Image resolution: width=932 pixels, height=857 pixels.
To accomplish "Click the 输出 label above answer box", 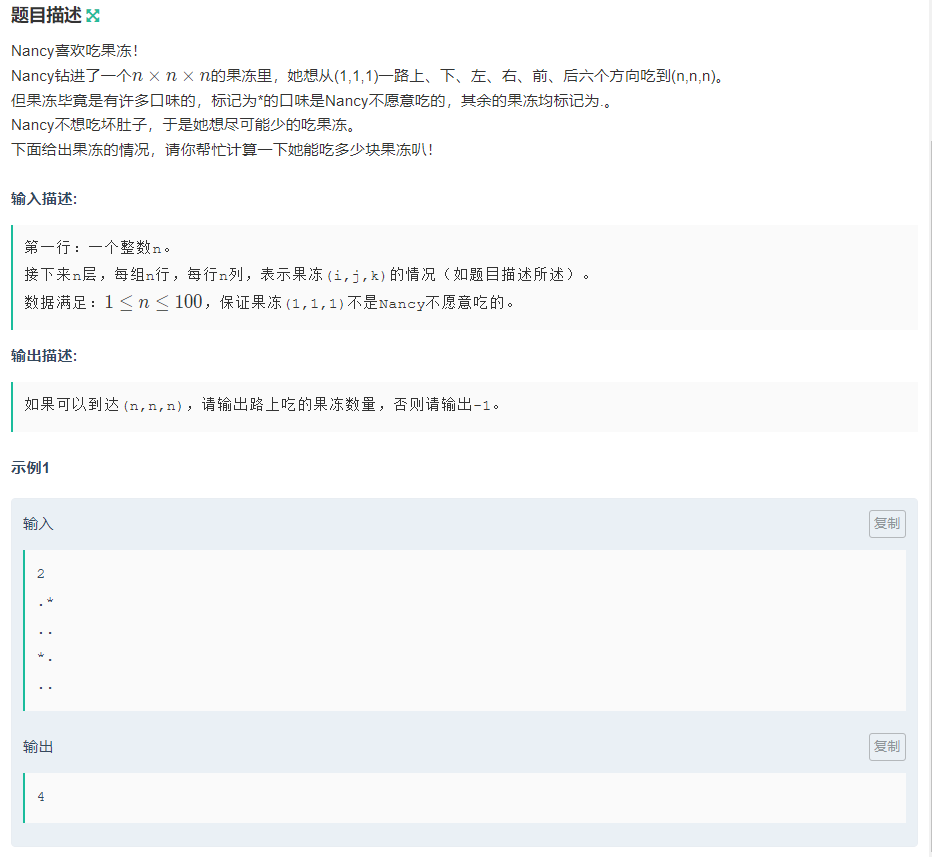I will 37,746.
